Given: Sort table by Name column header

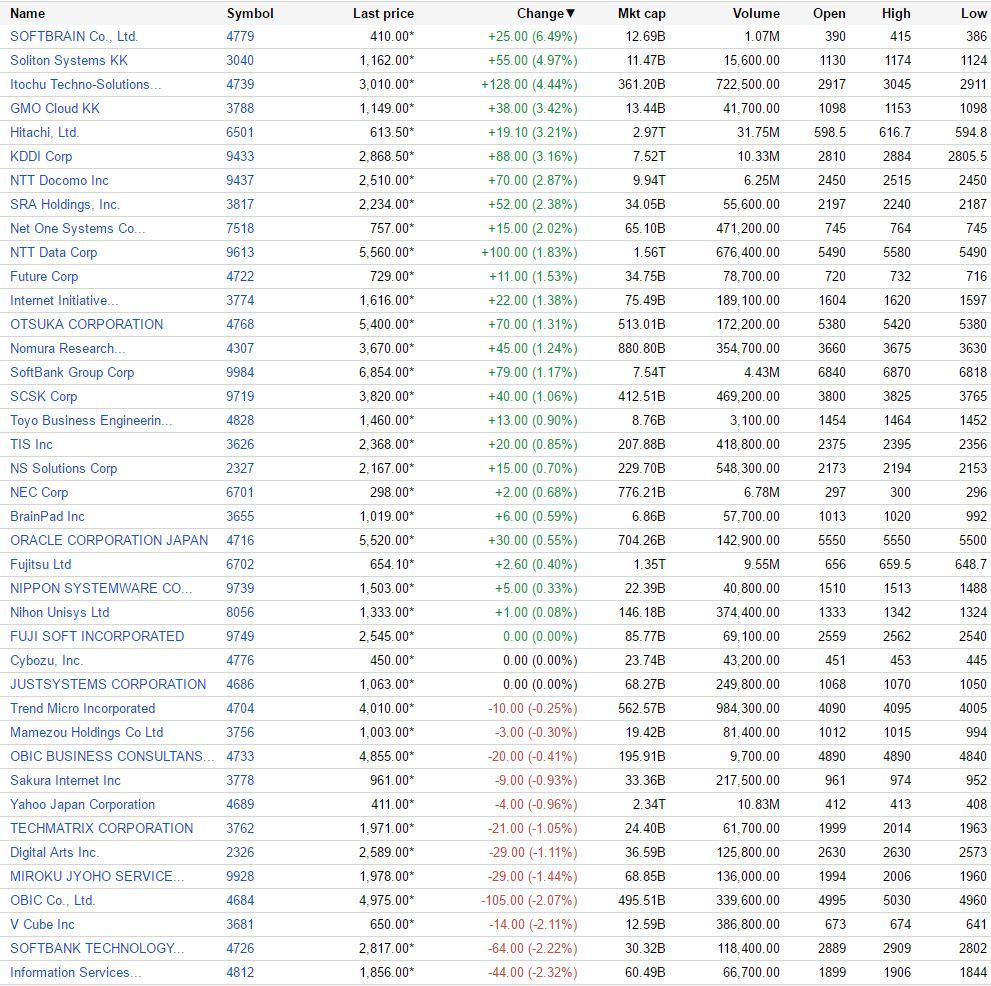Looking at the screenshot, I should click(27, 13).
